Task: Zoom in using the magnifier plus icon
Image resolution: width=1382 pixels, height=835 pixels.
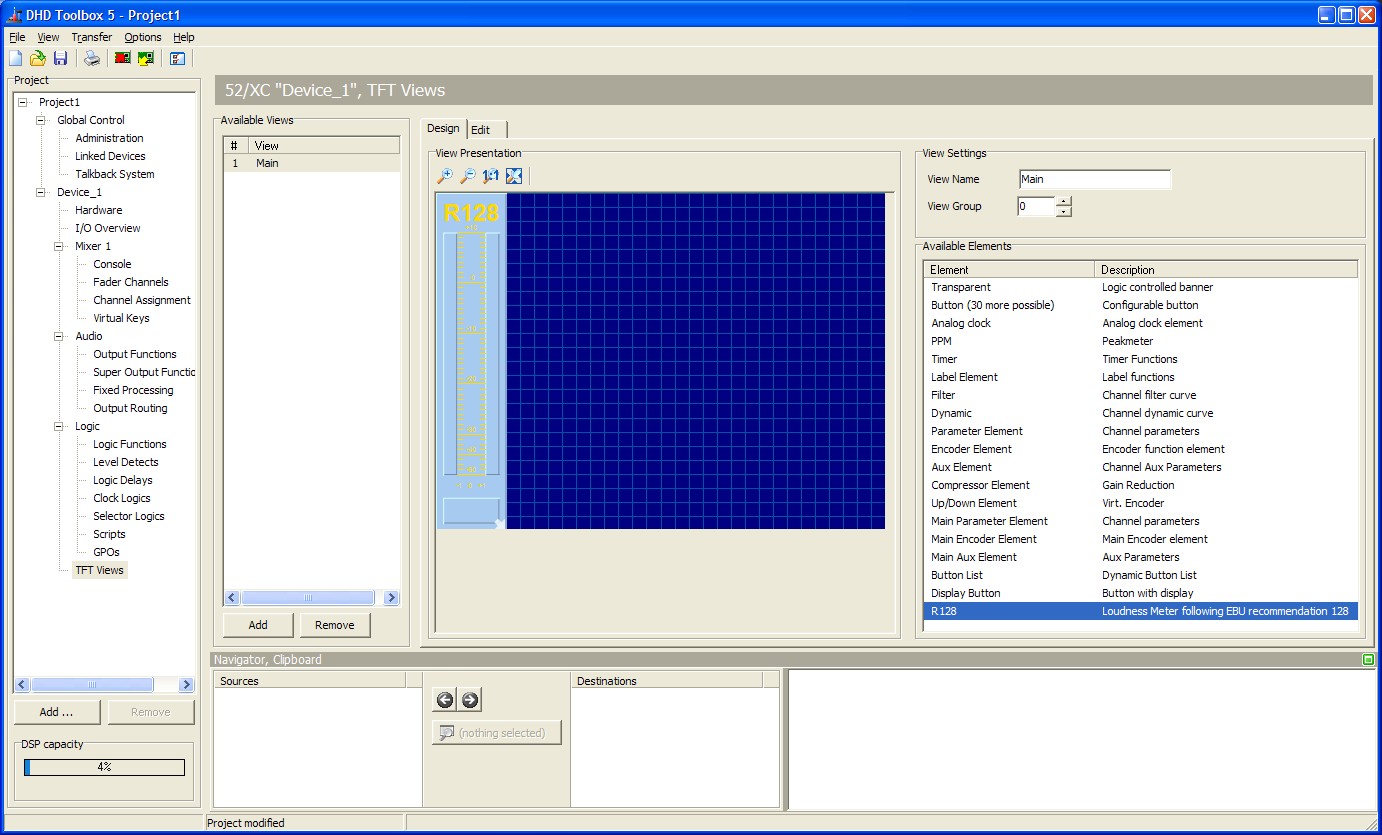Action: (x=445, y=175)
